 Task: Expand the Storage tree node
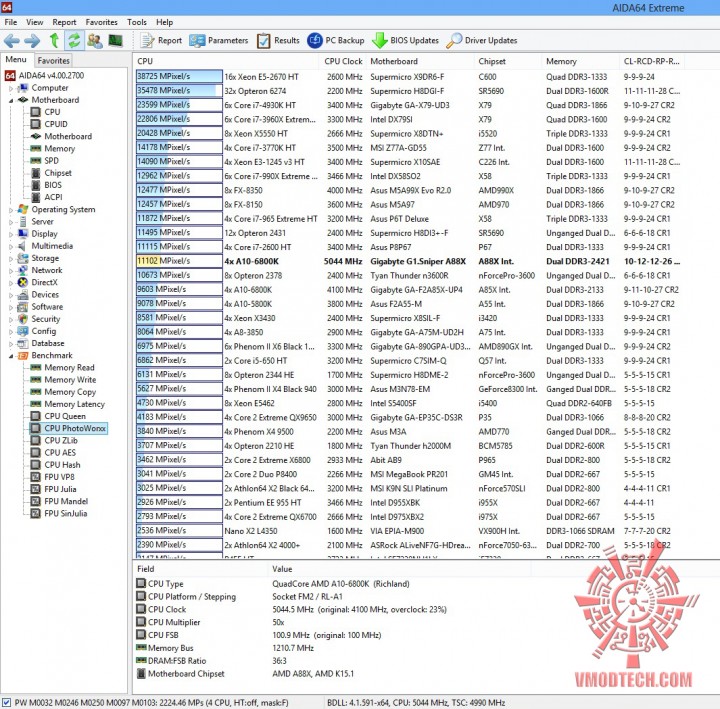(x=11, y=259)
